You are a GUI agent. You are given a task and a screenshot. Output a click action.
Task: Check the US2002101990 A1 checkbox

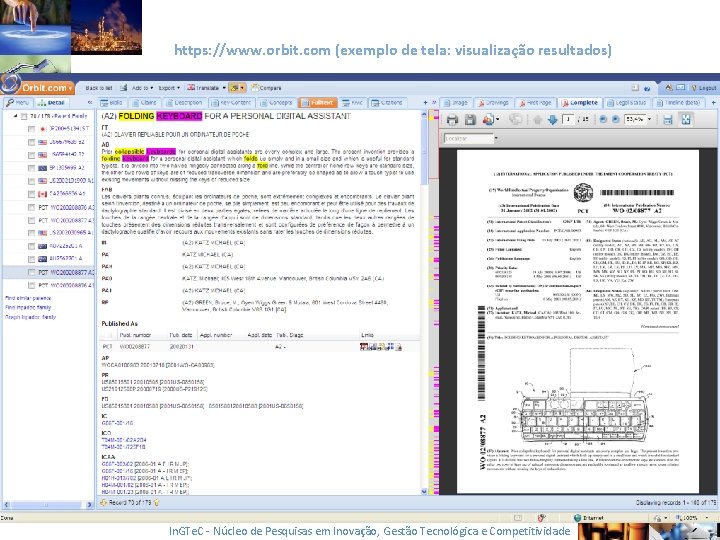click(x=31, y=181)
